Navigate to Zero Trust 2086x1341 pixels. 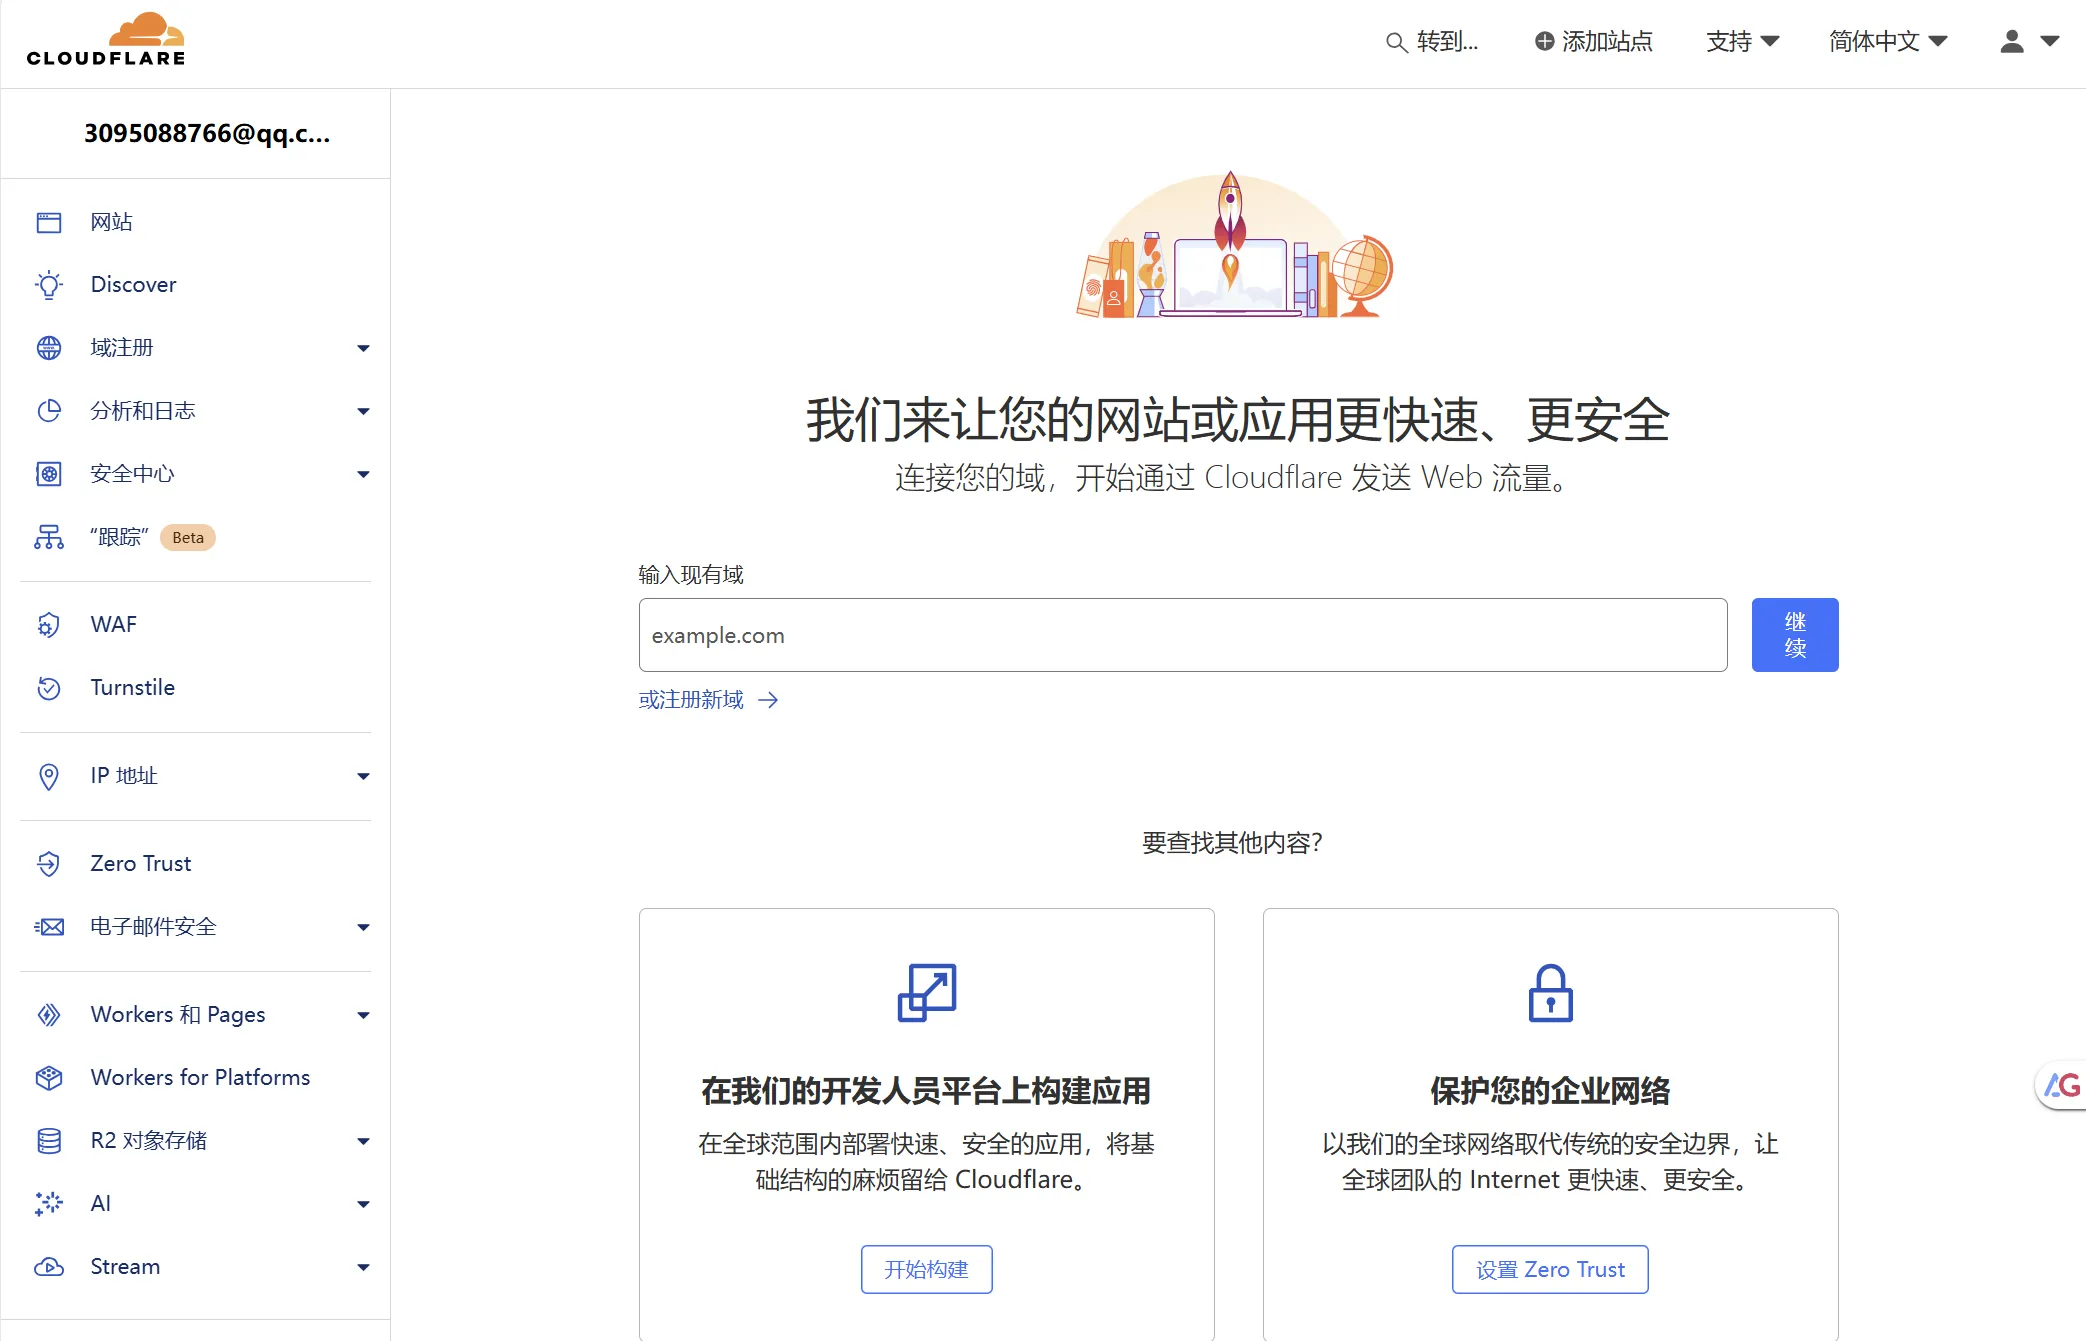click(x=139, y=863)
